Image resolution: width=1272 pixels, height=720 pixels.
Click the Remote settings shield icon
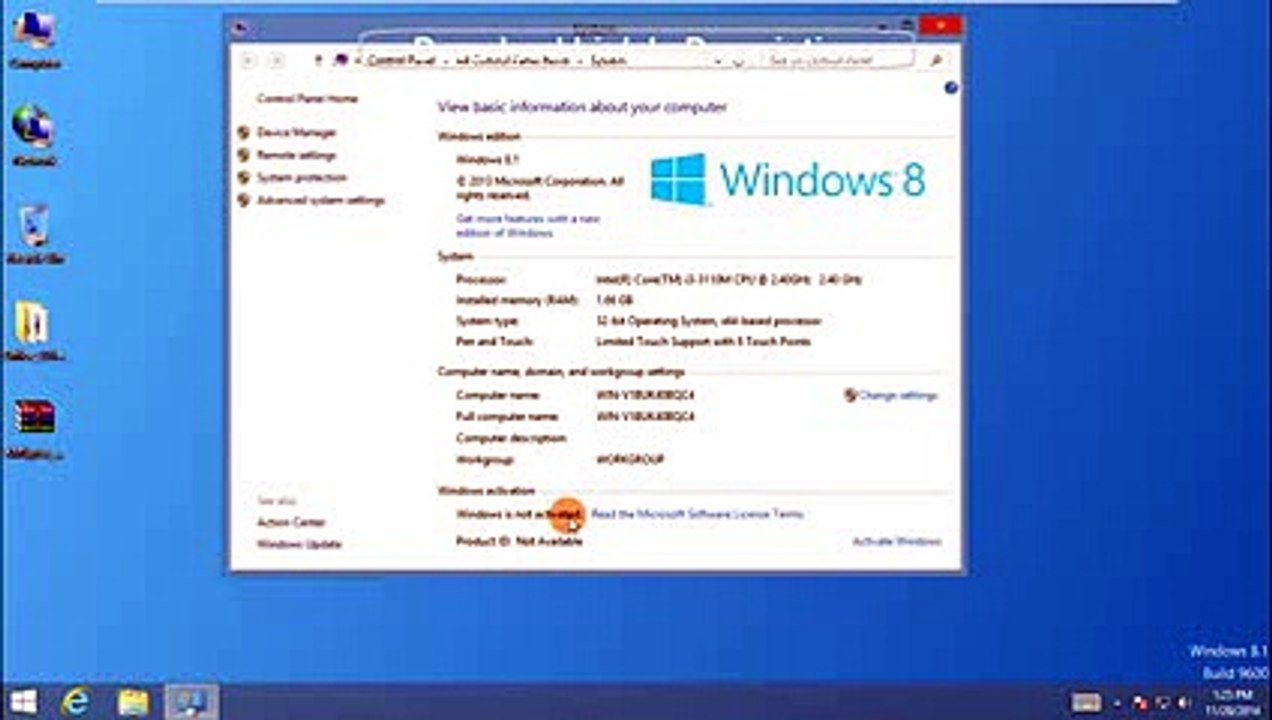coord(243,155)
